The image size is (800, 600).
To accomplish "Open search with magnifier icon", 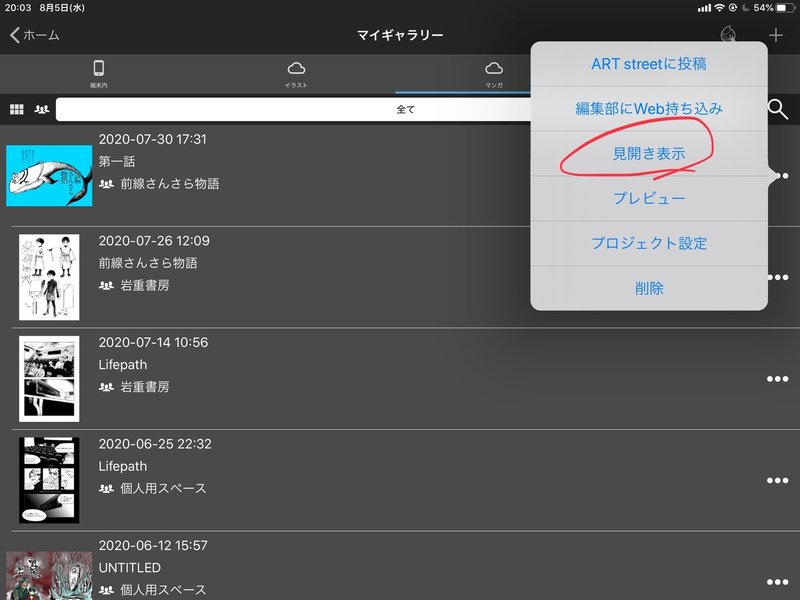I will 778,109.
